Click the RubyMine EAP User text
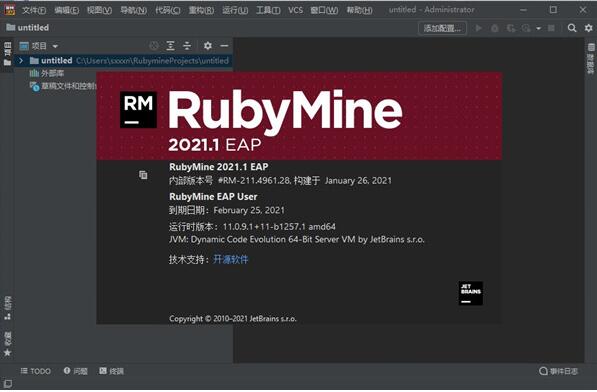This screenshot has height=392, width=597. click(x=213, y=197)
